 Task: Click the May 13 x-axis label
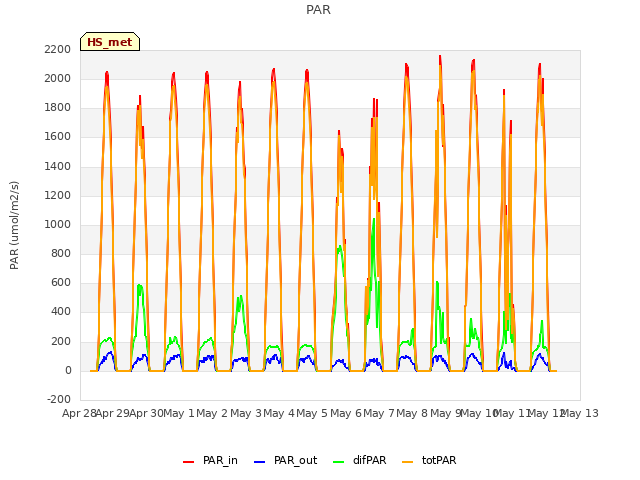pyautogui.click(x=579, y=413)
